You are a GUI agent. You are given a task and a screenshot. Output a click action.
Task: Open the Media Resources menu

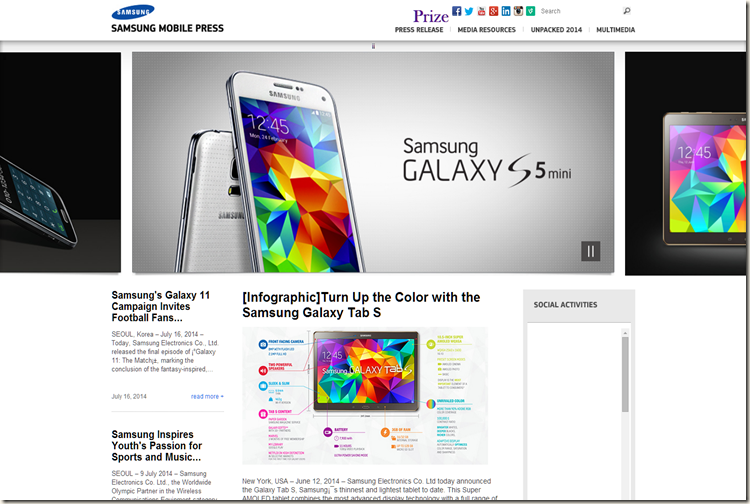click(486, 30)
